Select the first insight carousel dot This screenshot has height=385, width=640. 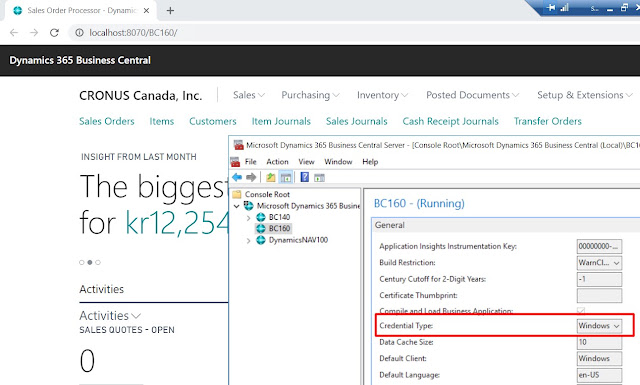pyautogui.click(x=82, y=263)
